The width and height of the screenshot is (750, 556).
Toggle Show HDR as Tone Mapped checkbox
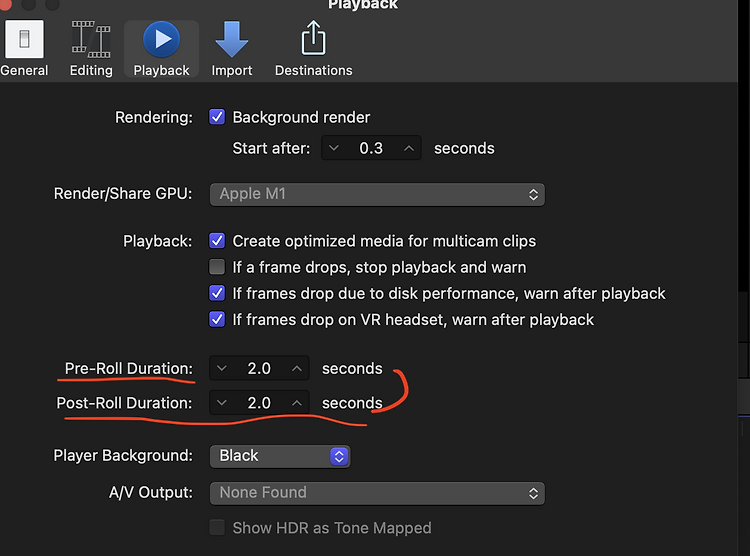pos(217,528)
